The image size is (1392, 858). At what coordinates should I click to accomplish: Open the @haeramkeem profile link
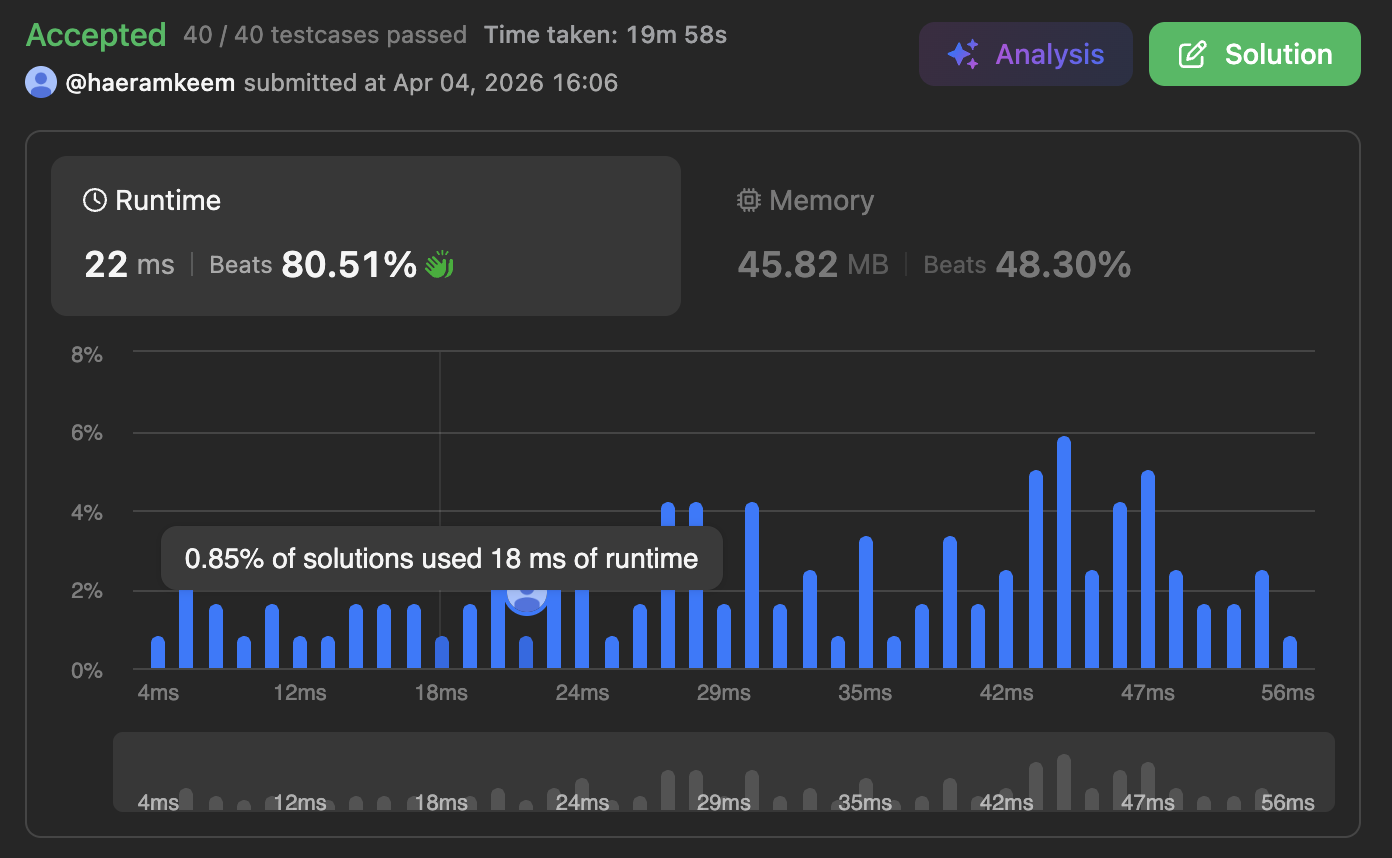point(150,82)
